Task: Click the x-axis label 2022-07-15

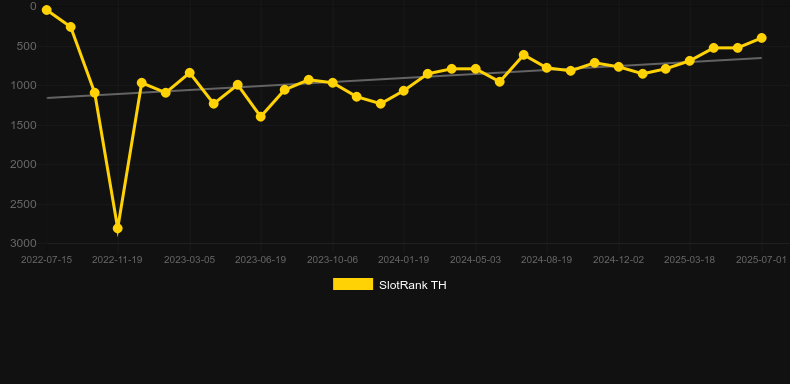Action: click(x=46, y=260)
